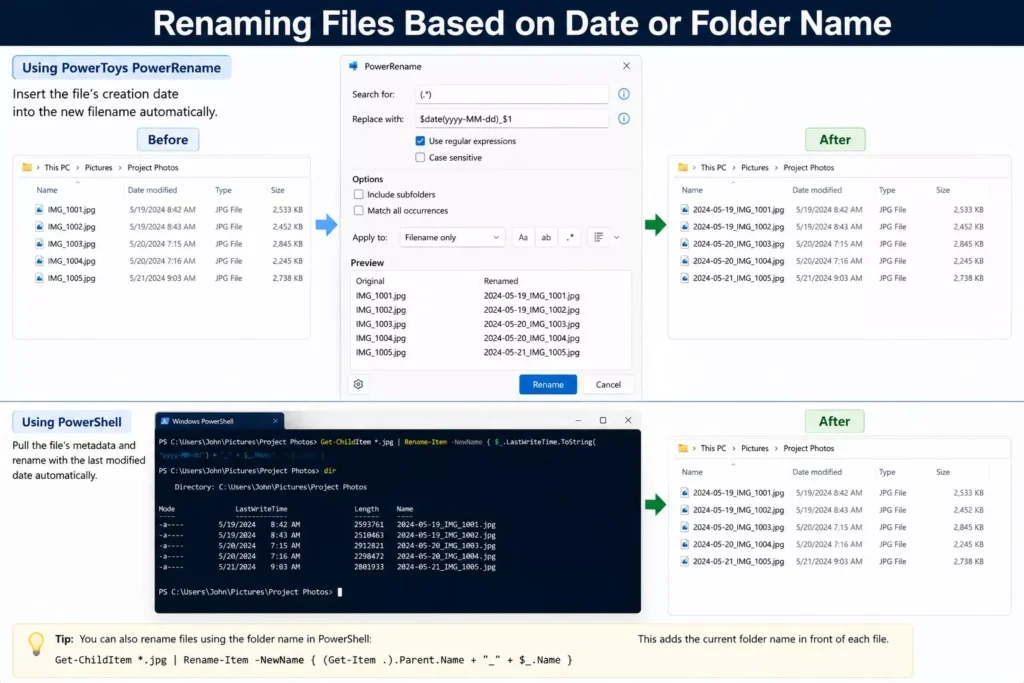
Task: Open PowerRename settings gear icon
Action: tap(359, 384)
